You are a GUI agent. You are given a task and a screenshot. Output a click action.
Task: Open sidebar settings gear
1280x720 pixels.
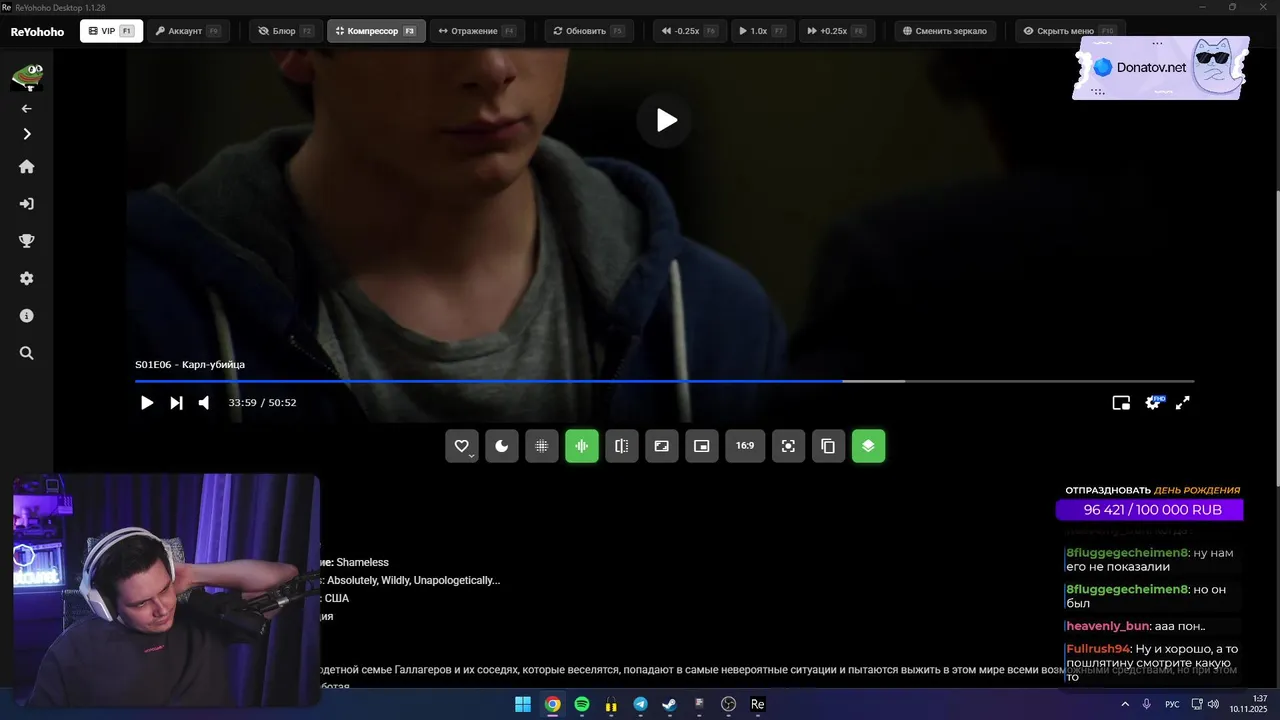[x=27, y=279]
